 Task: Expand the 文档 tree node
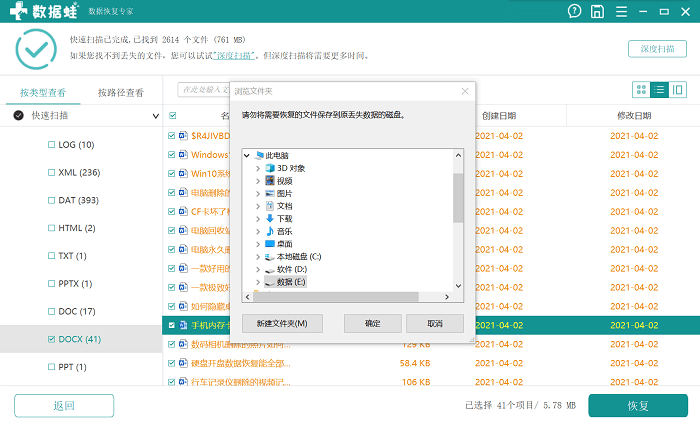pos(258,206)
